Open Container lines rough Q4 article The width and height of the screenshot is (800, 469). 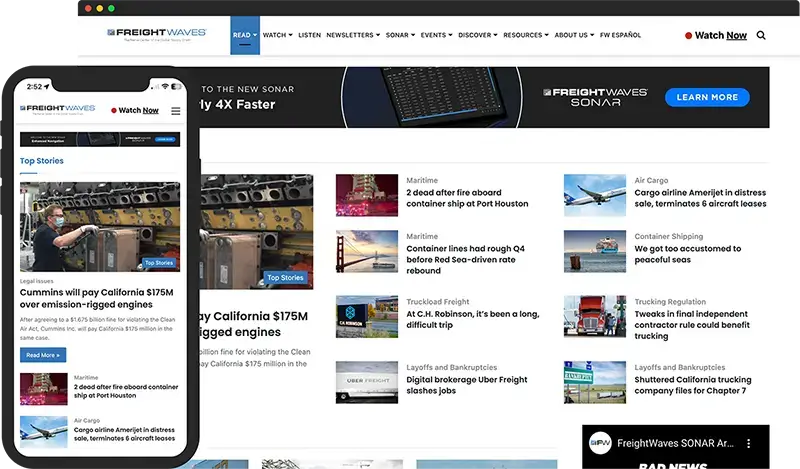coord(465,259)
